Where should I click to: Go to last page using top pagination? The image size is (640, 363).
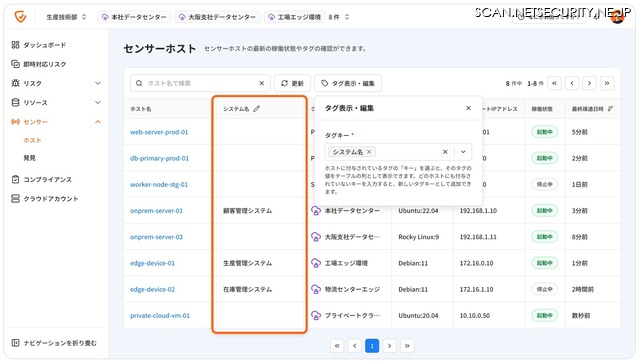607,83
